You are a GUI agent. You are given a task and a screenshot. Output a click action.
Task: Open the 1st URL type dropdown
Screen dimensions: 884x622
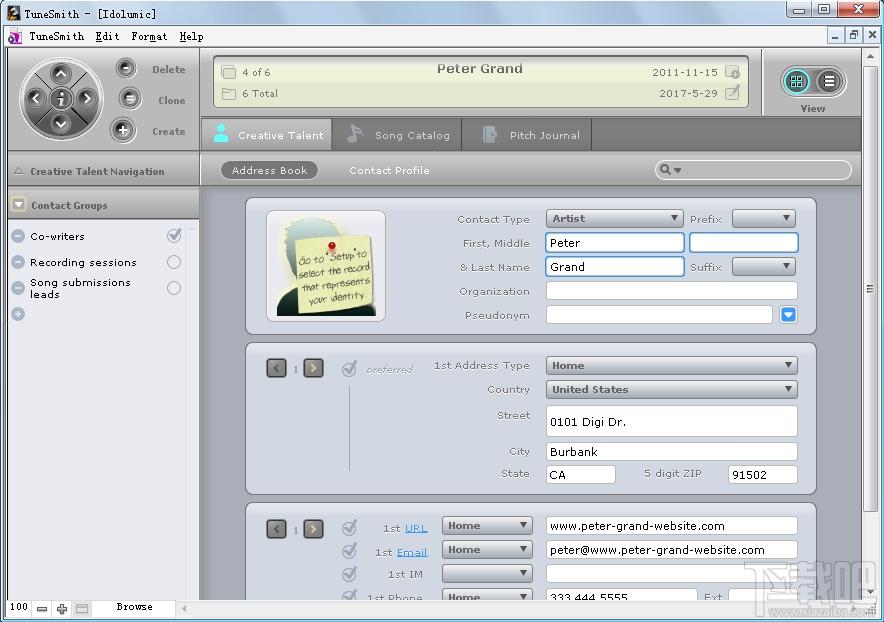click(487, 526)
